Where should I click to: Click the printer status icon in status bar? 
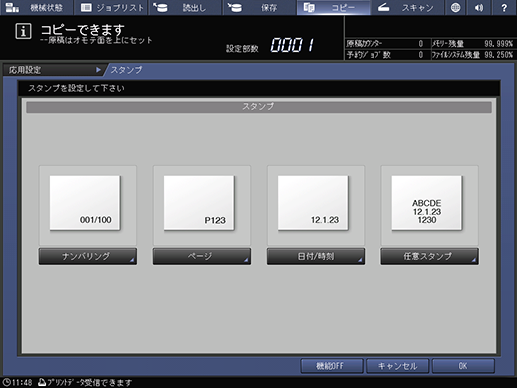[42, 382]
